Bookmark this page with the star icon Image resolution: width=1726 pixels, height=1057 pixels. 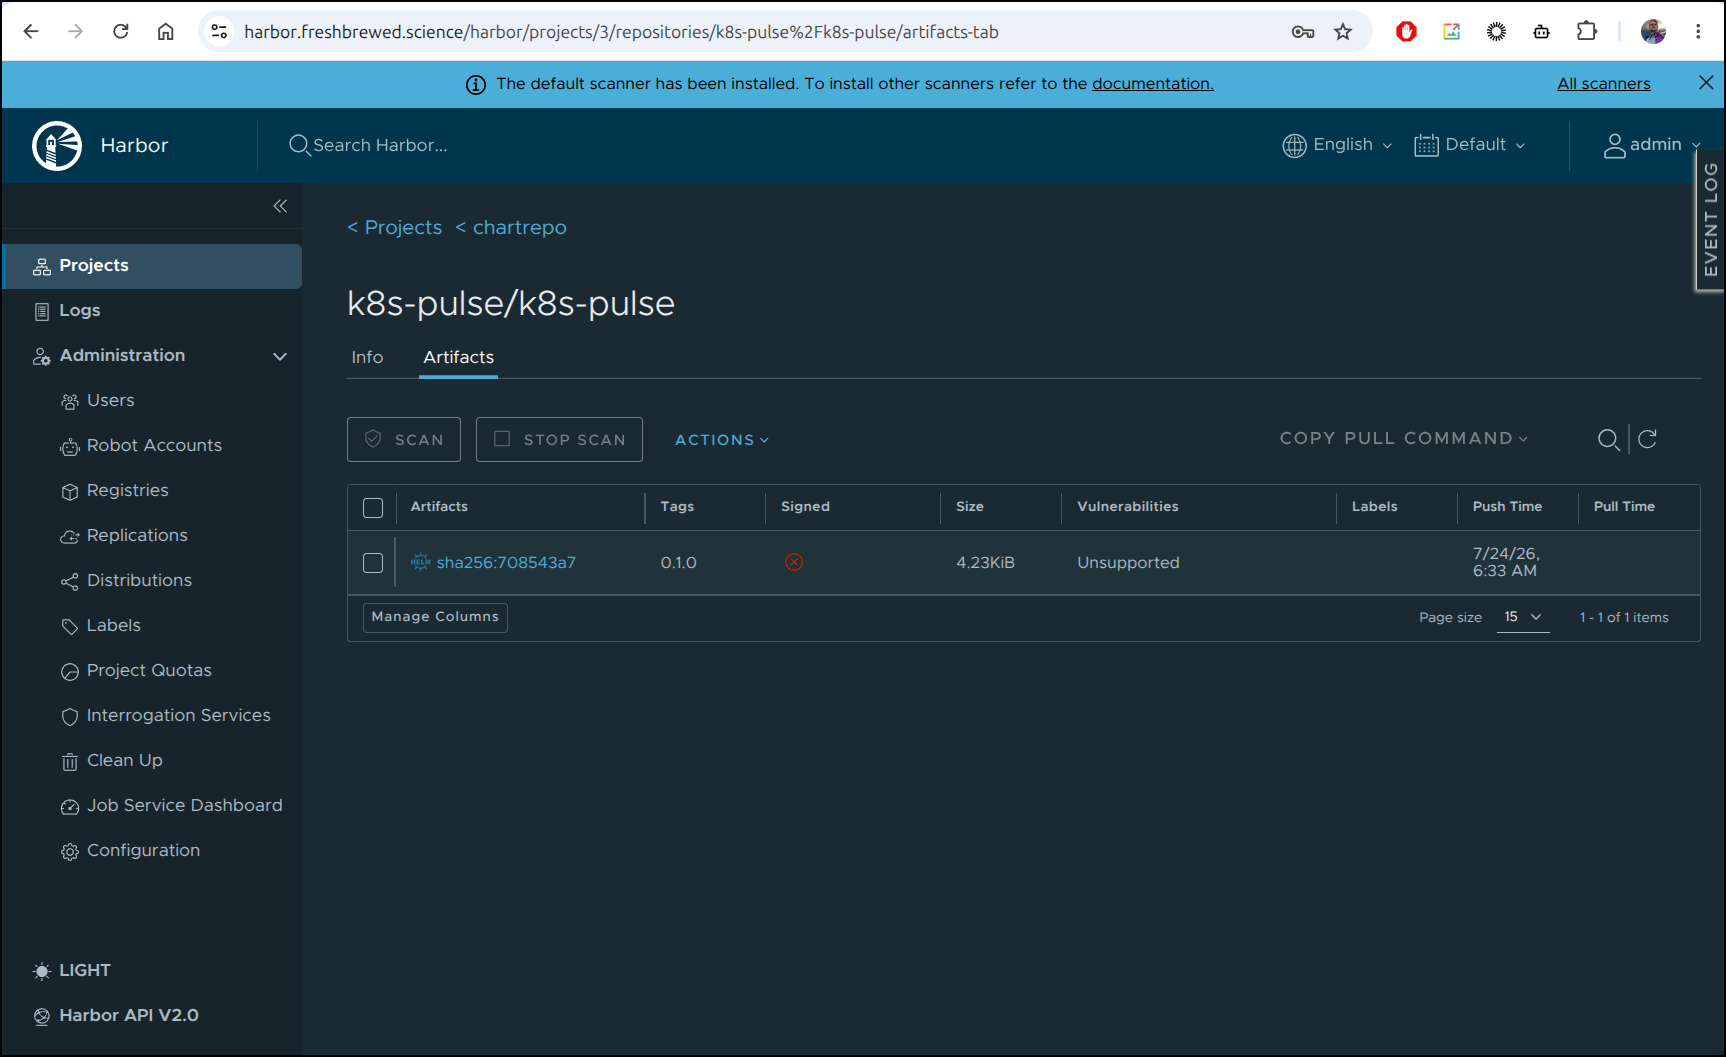tap(1343, 32)
